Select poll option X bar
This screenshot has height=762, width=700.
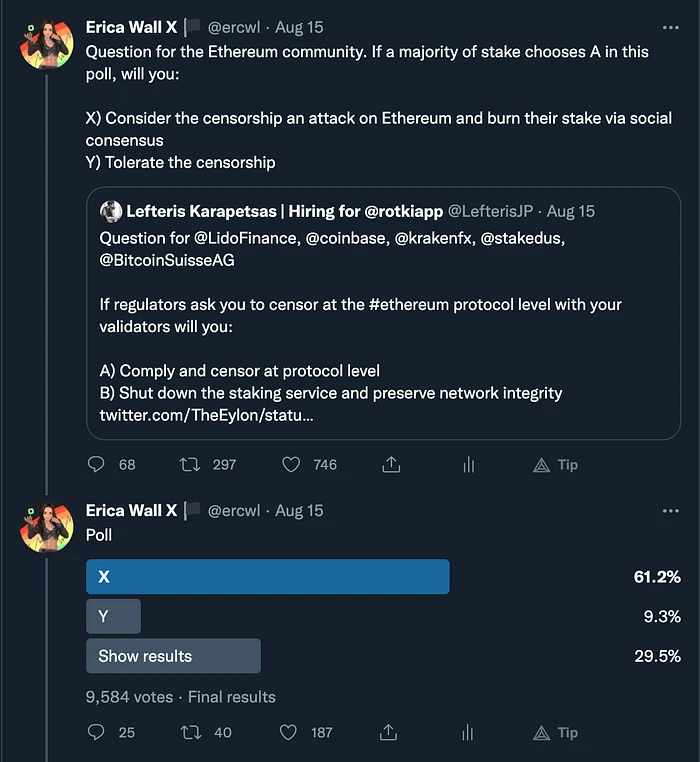coord(267,577)
